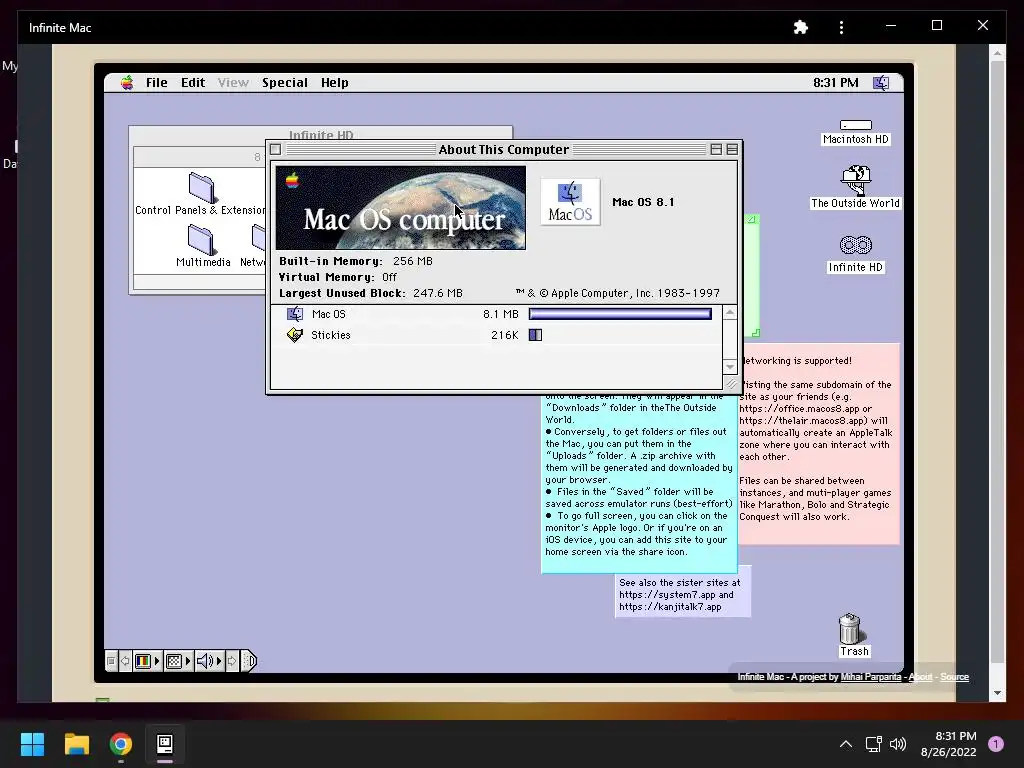Select the Stickies row icon in memory list
The image size is (1024, 768).
coord(295,335)
